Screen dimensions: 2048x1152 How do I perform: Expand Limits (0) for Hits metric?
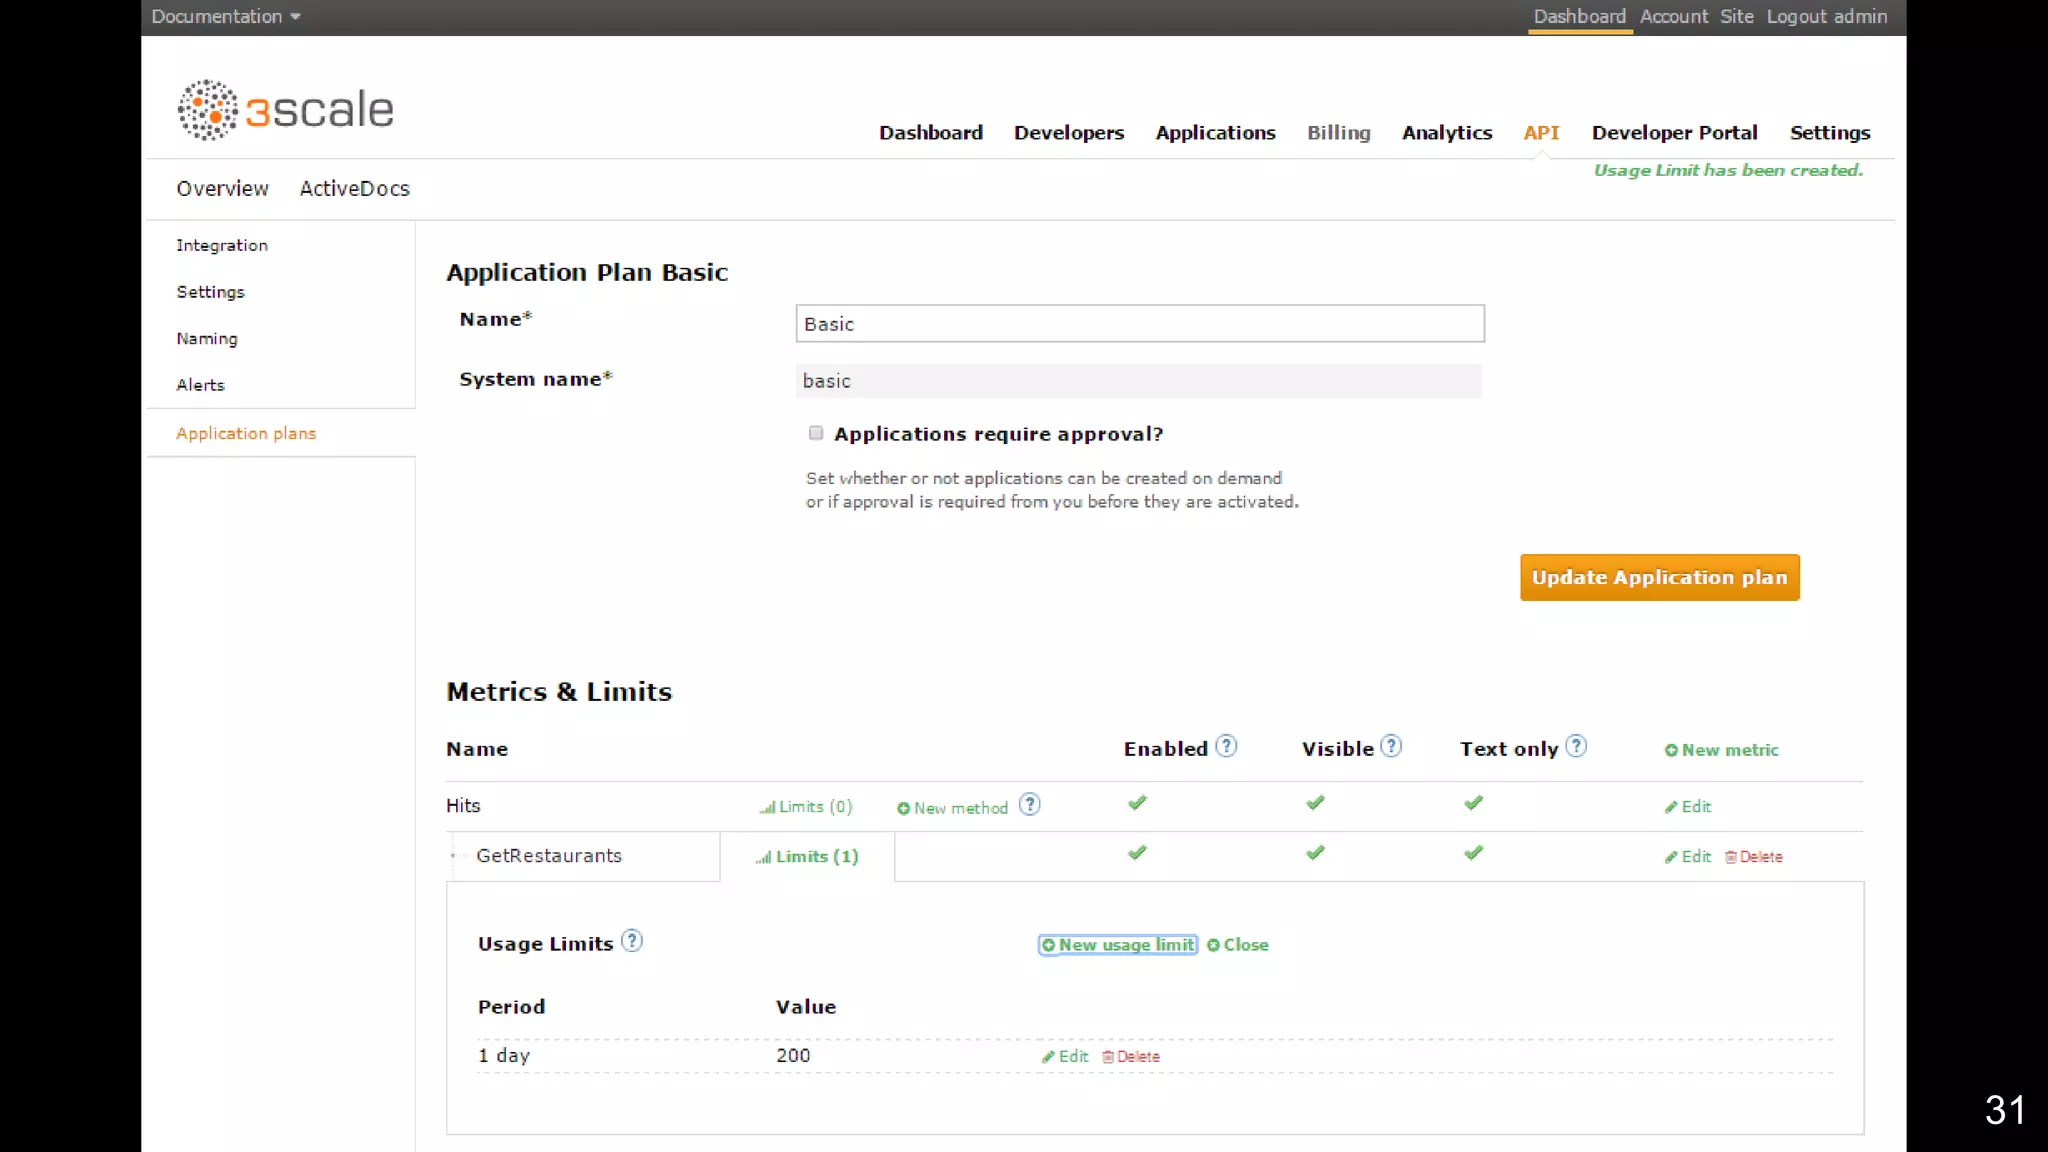pos(806,807)
